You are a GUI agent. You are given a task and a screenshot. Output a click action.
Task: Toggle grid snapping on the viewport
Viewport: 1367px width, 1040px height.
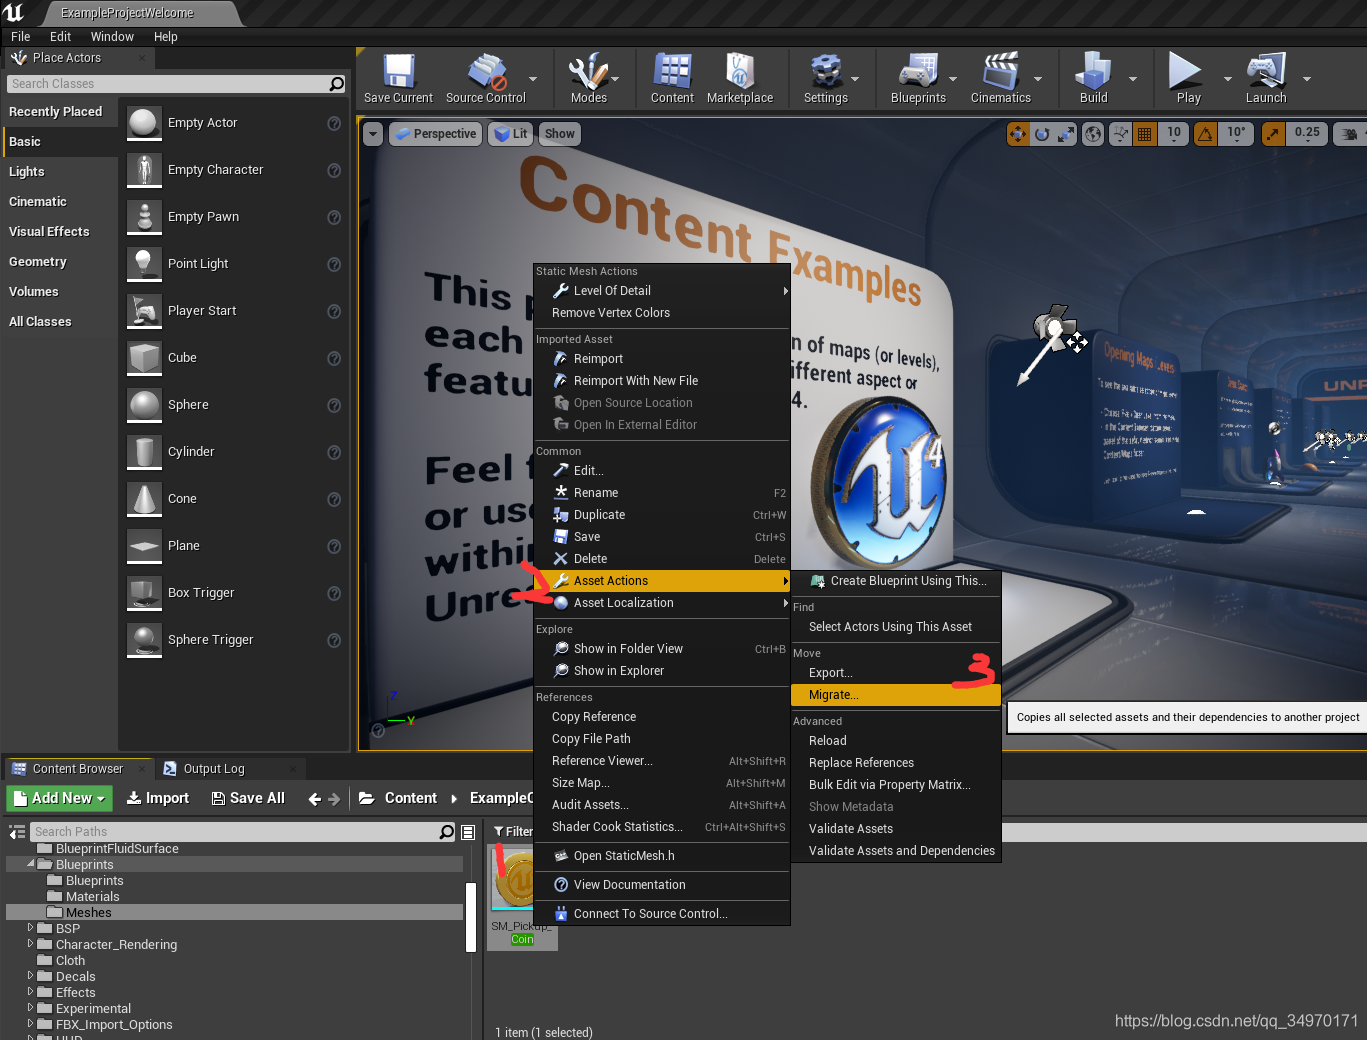pos(1145,134)
